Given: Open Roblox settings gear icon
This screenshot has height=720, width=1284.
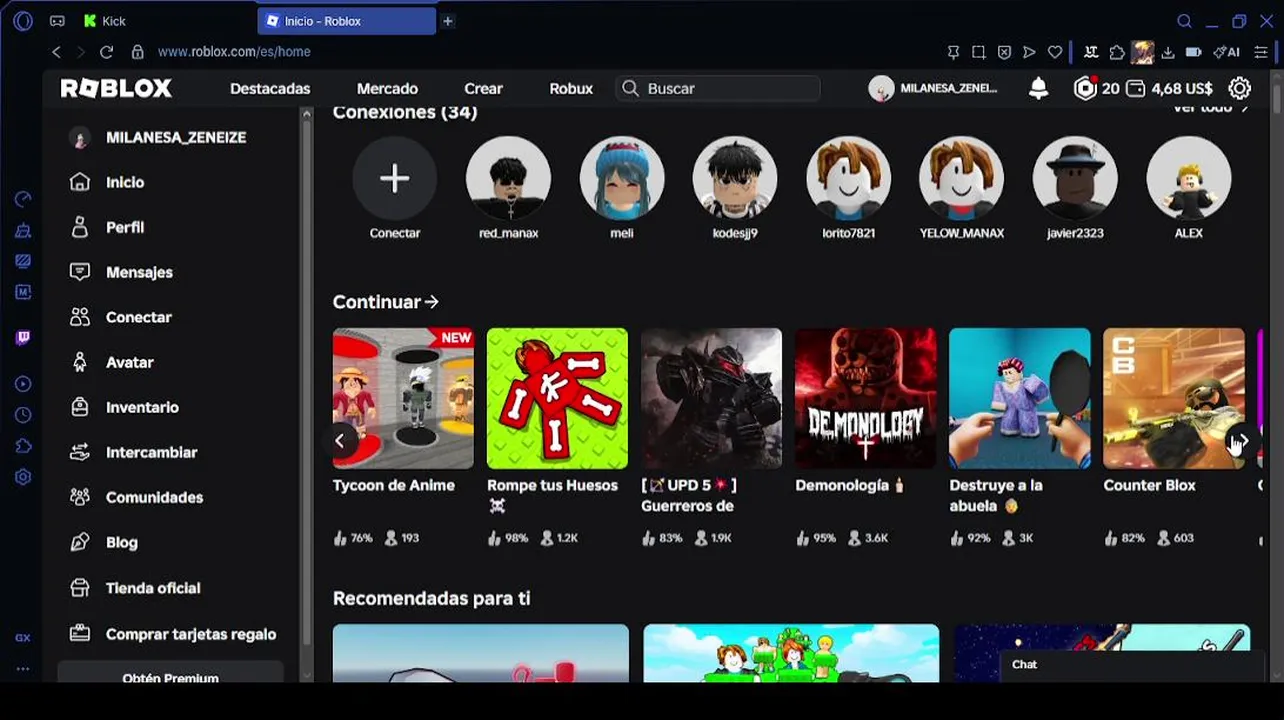Looking at the screenshot, I should [x=1240, y=88].
